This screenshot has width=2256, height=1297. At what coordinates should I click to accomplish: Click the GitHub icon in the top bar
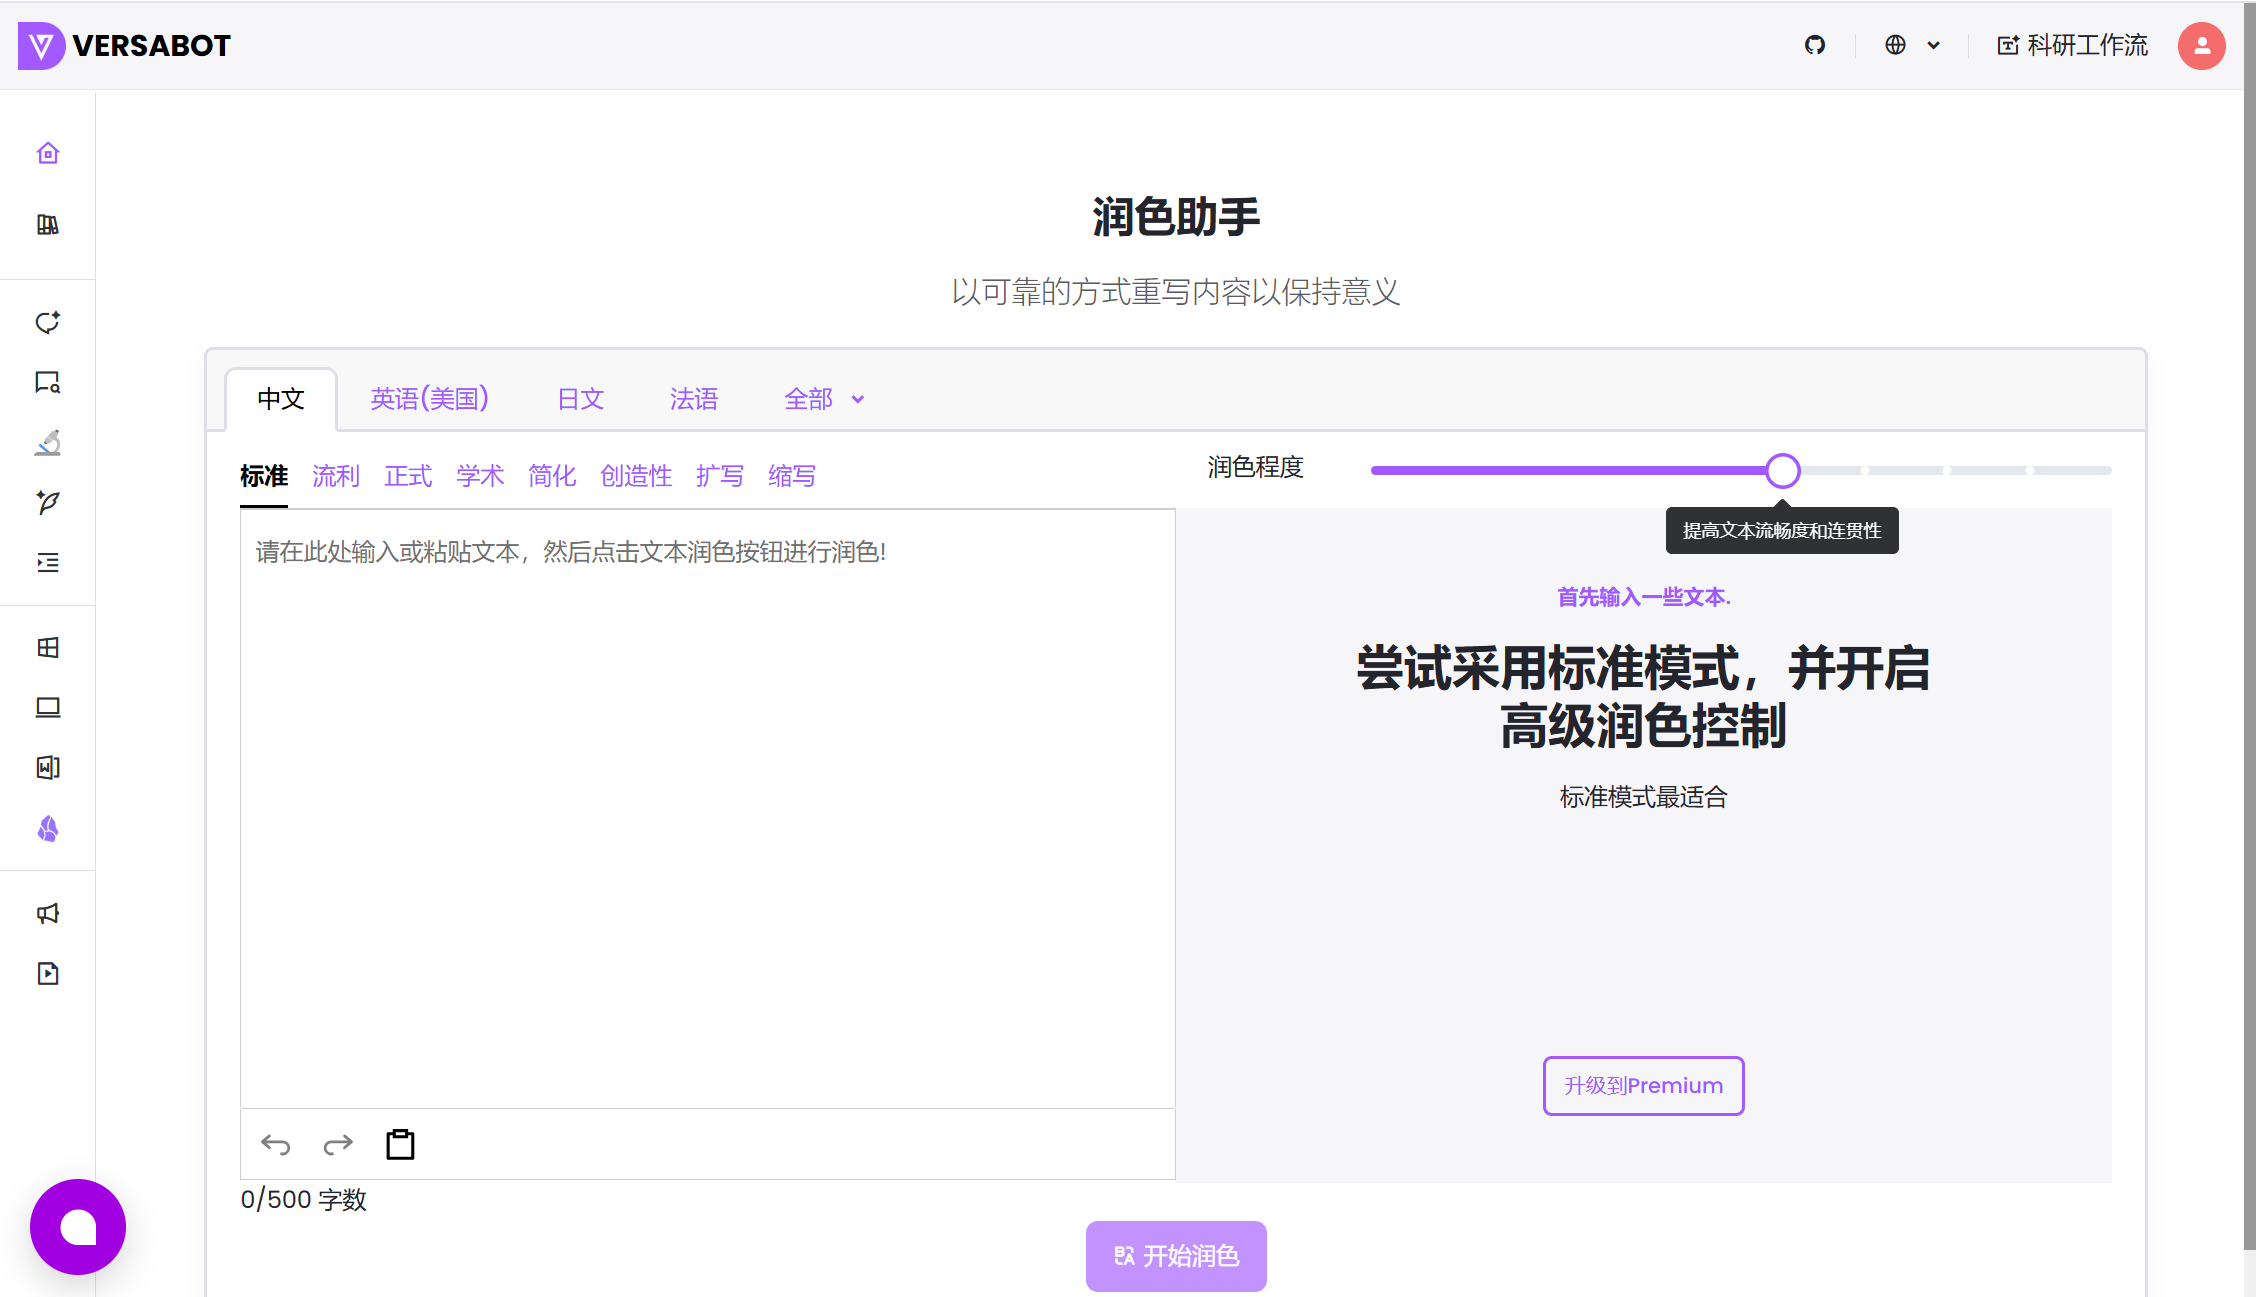click(x=1815, y=45)
